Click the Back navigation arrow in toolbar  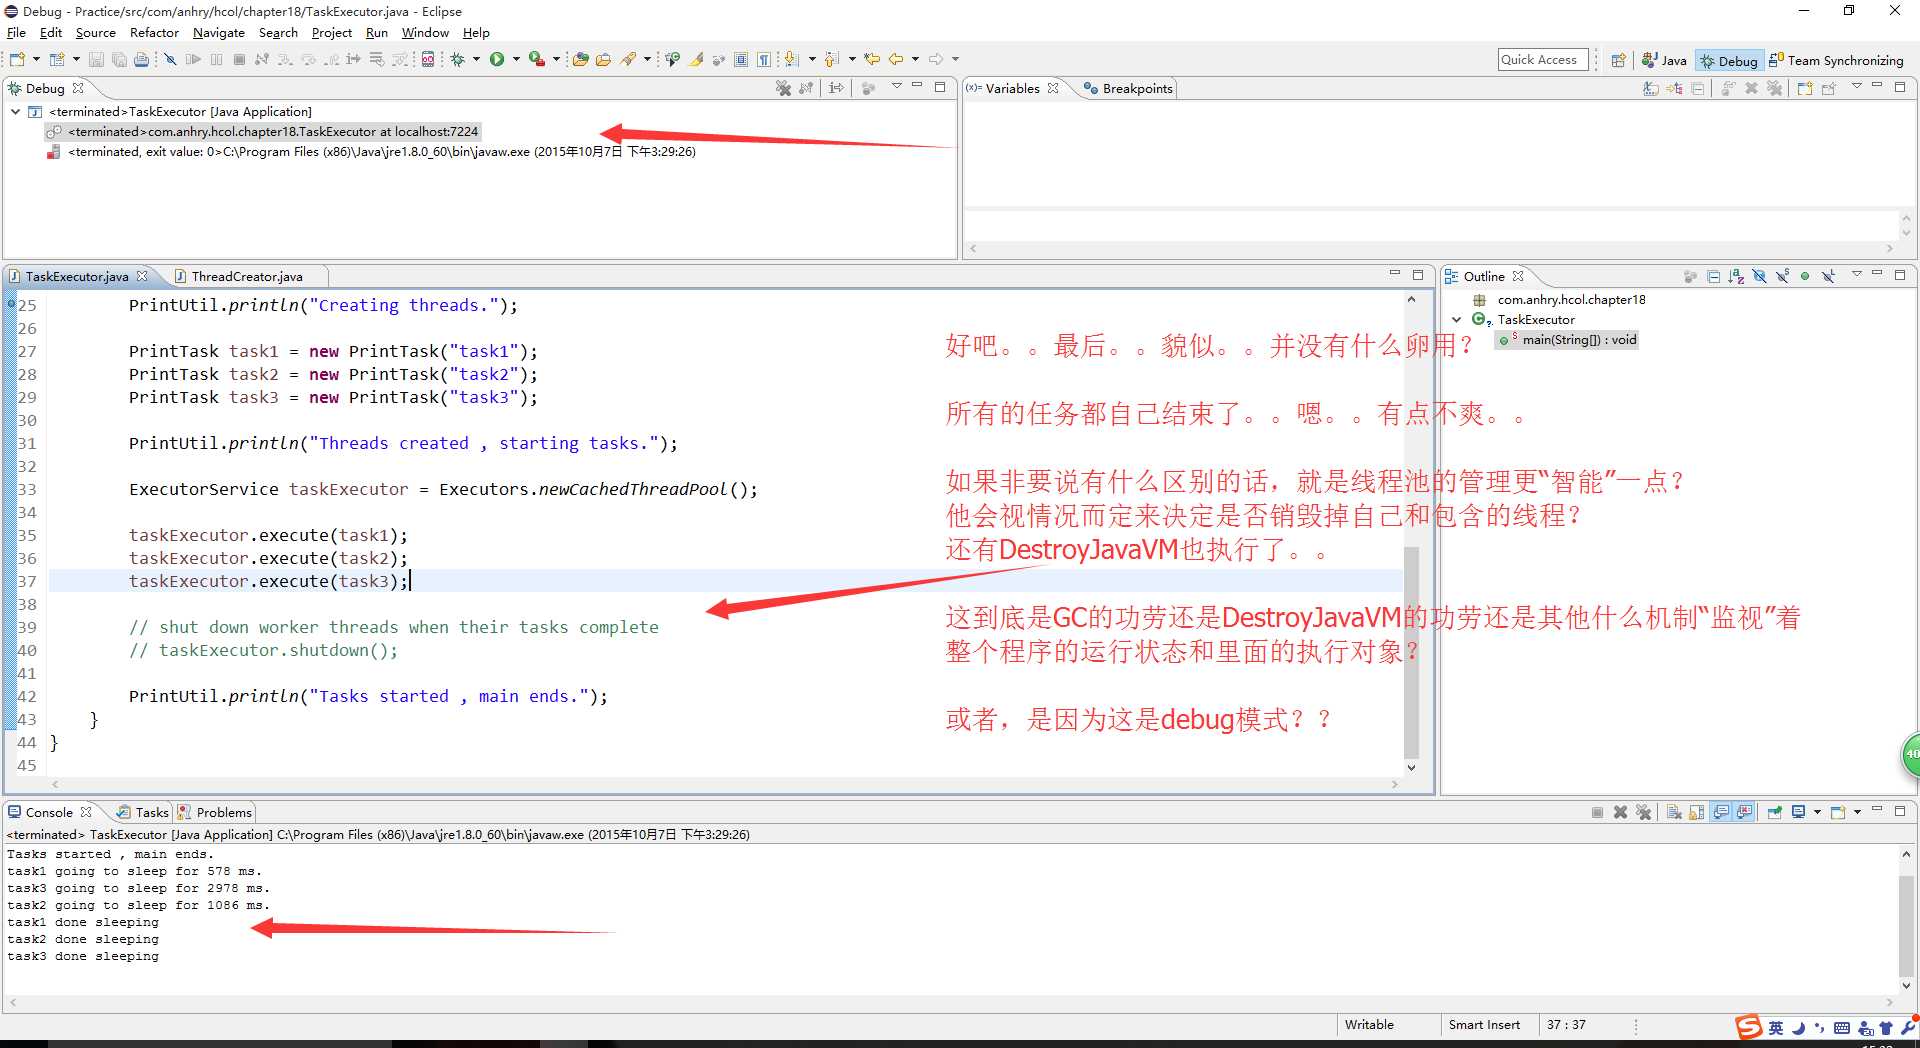(x=896, y=59)
